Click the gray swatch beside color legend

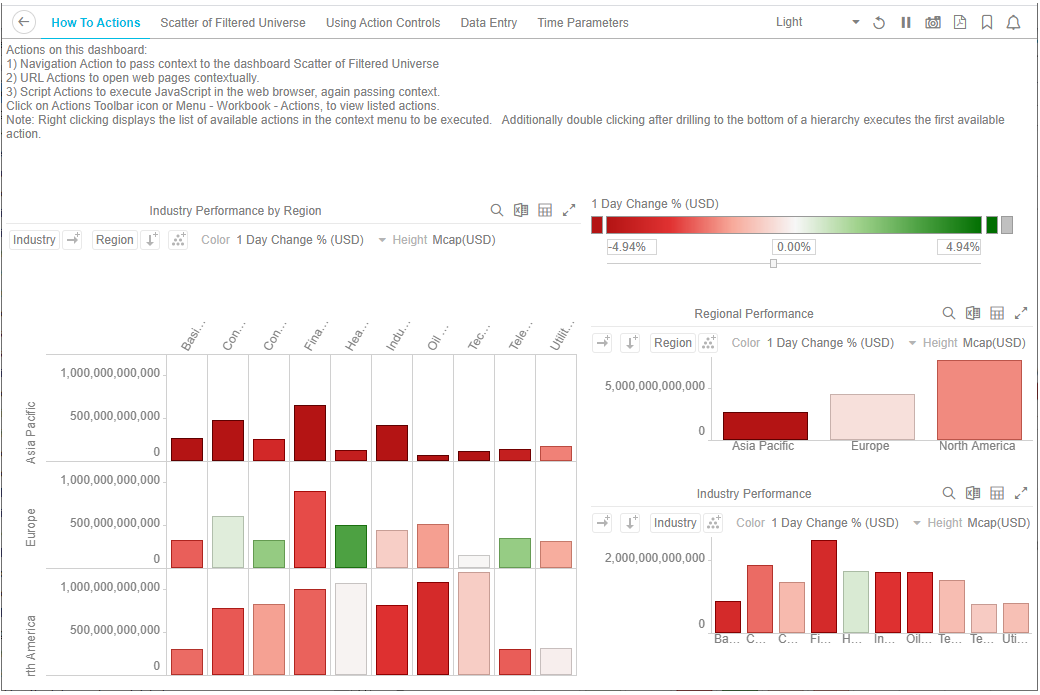(1007, 225)
